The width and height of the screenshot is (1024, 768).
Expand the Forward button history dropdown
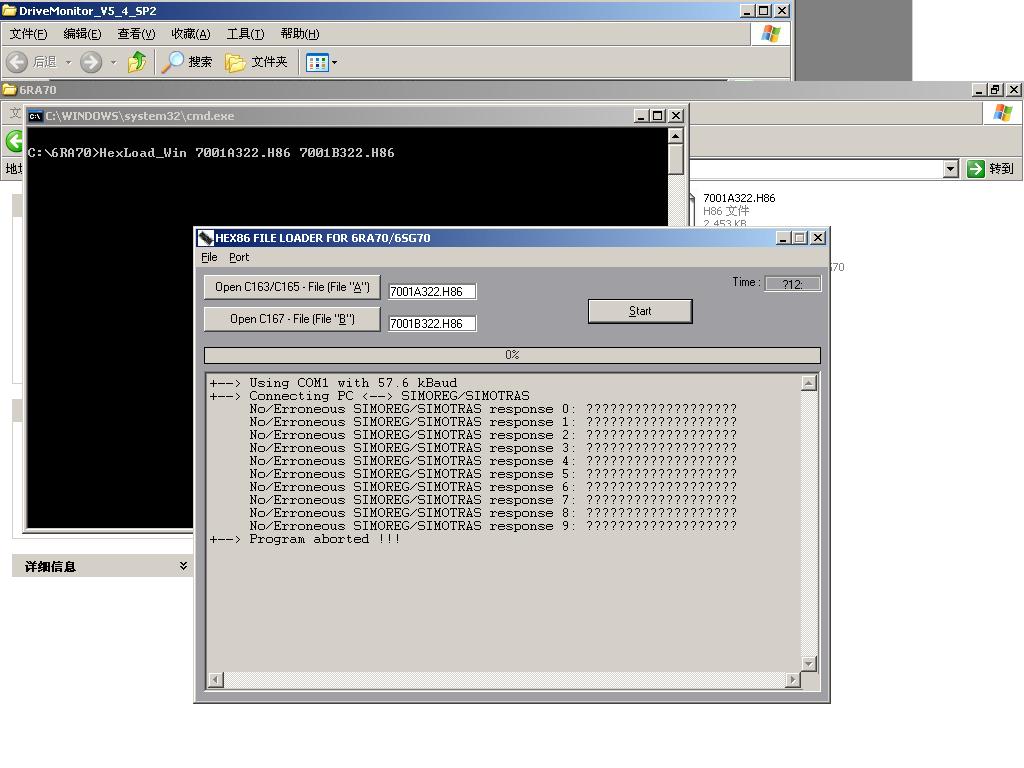(113, 63)
